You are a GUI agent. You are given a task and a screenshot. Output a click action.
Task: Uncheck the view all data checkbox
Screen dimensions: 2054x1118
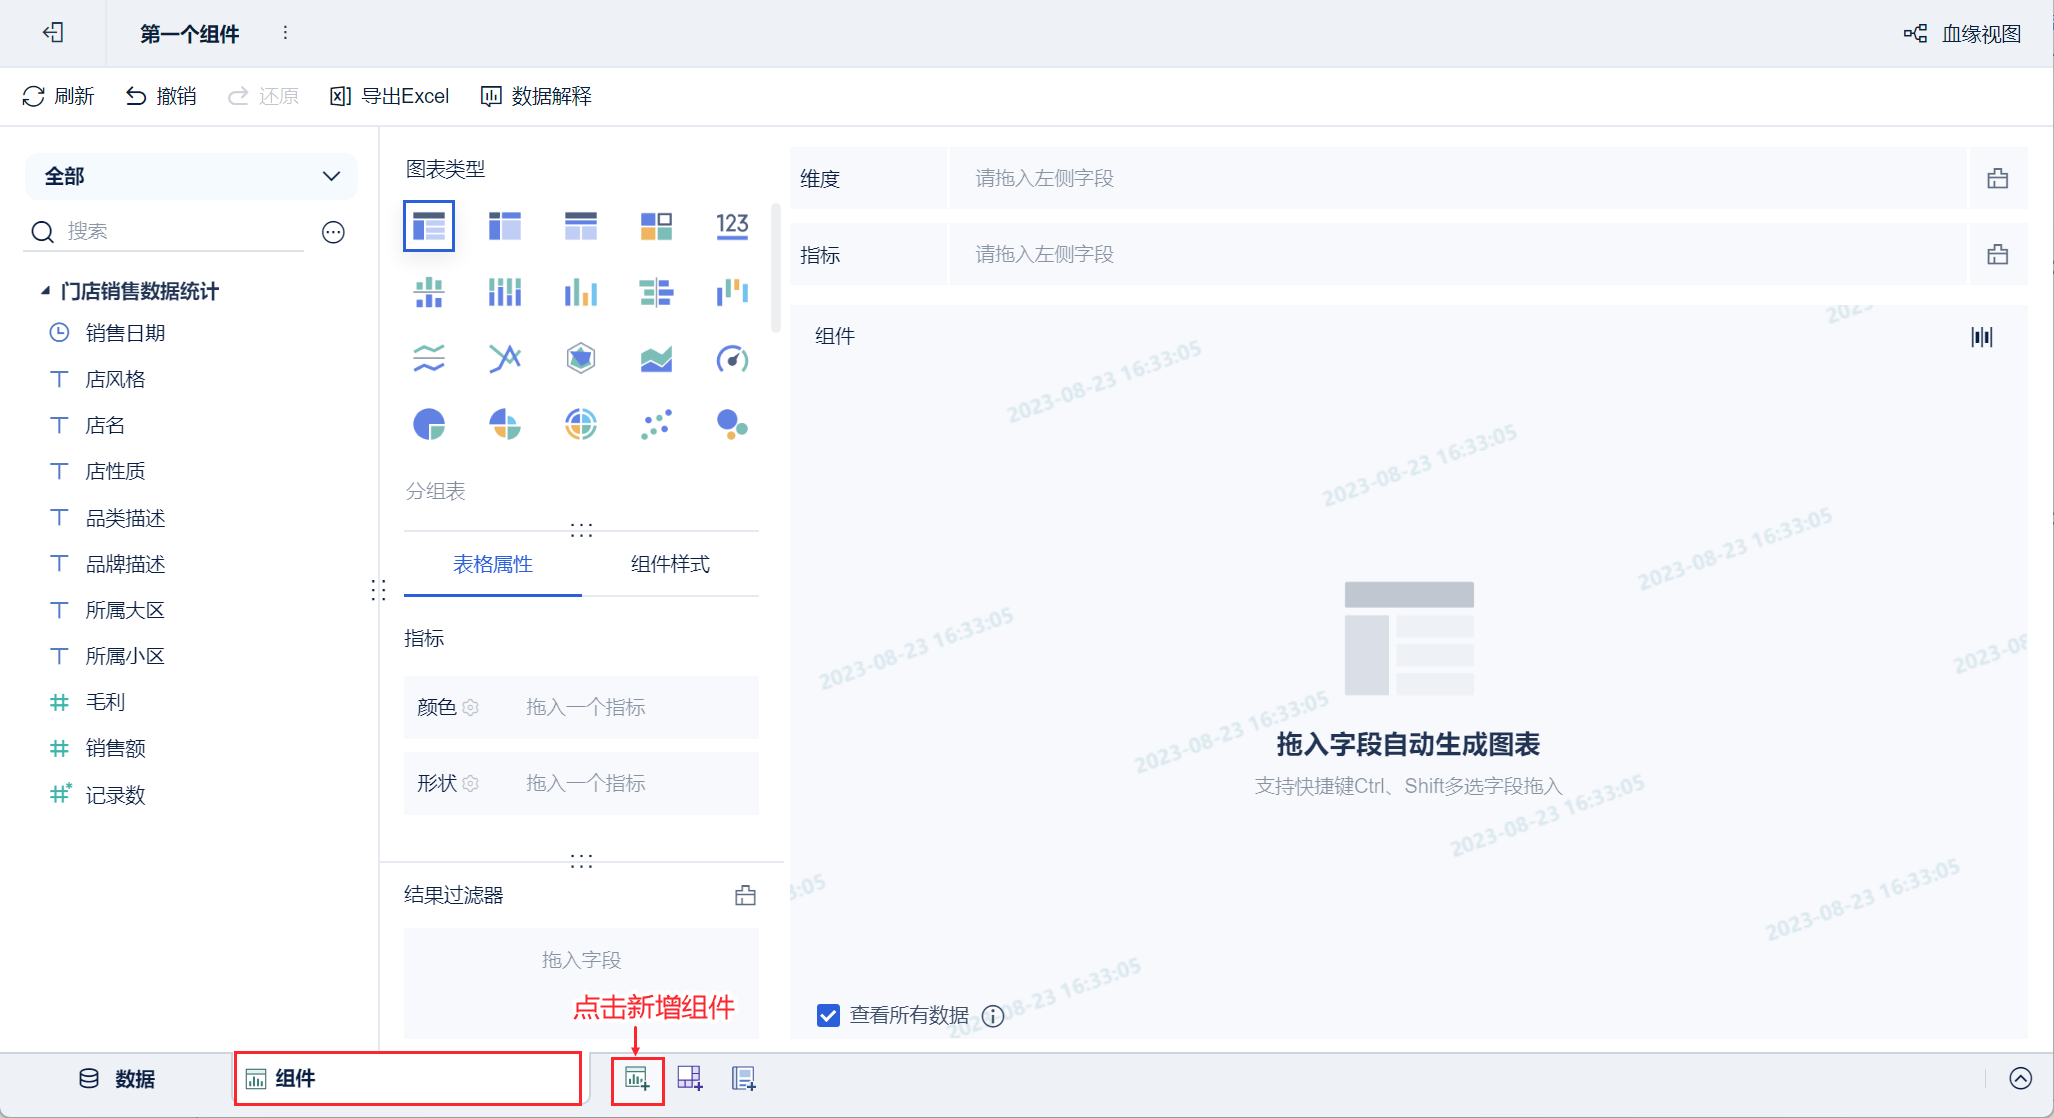[x=828, y=1015]
